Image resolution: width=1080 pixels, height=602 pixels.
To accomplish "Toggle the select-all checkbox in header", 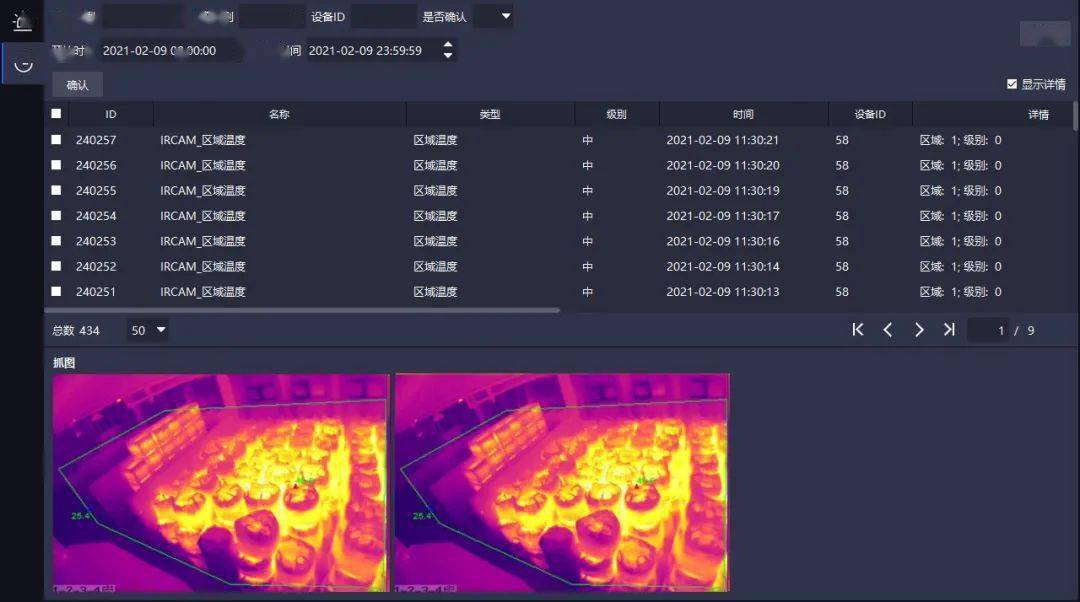I will click(x=56, y=114).
